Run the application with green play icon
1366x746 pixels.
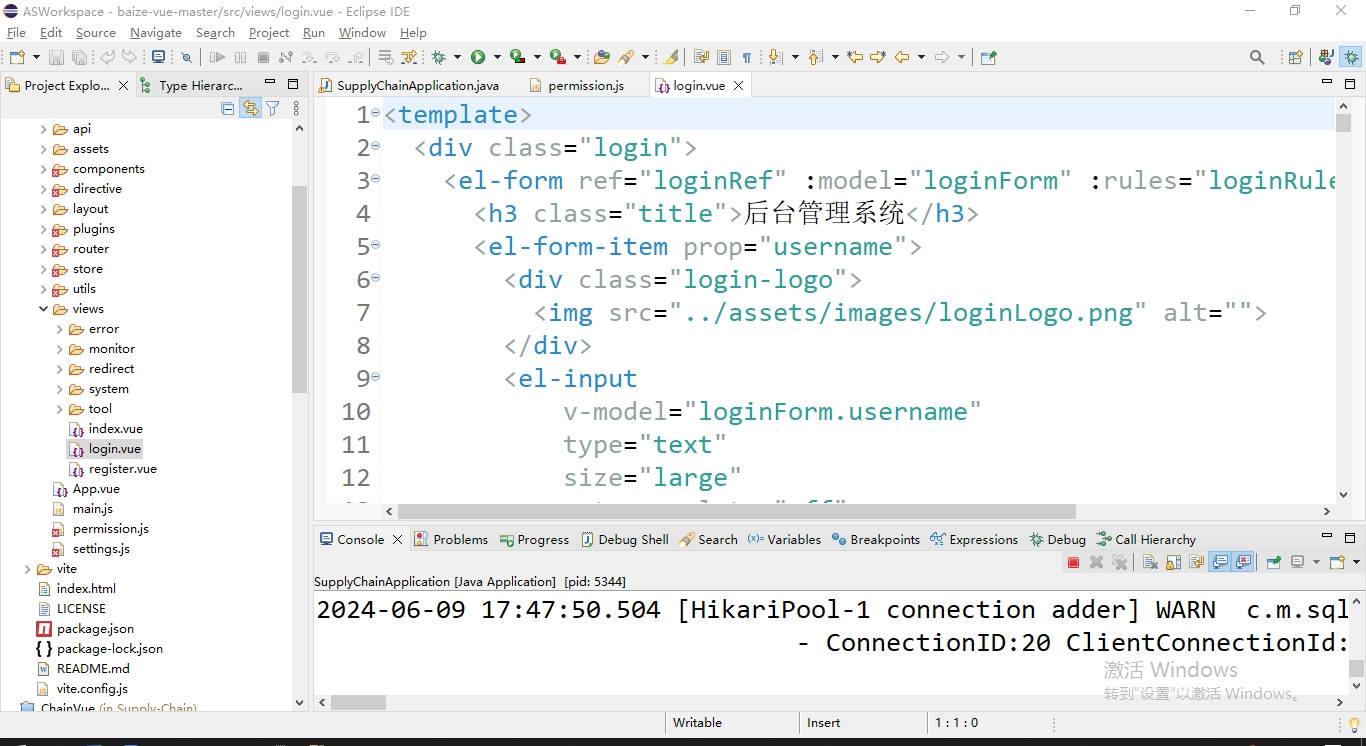pos(478,57)
